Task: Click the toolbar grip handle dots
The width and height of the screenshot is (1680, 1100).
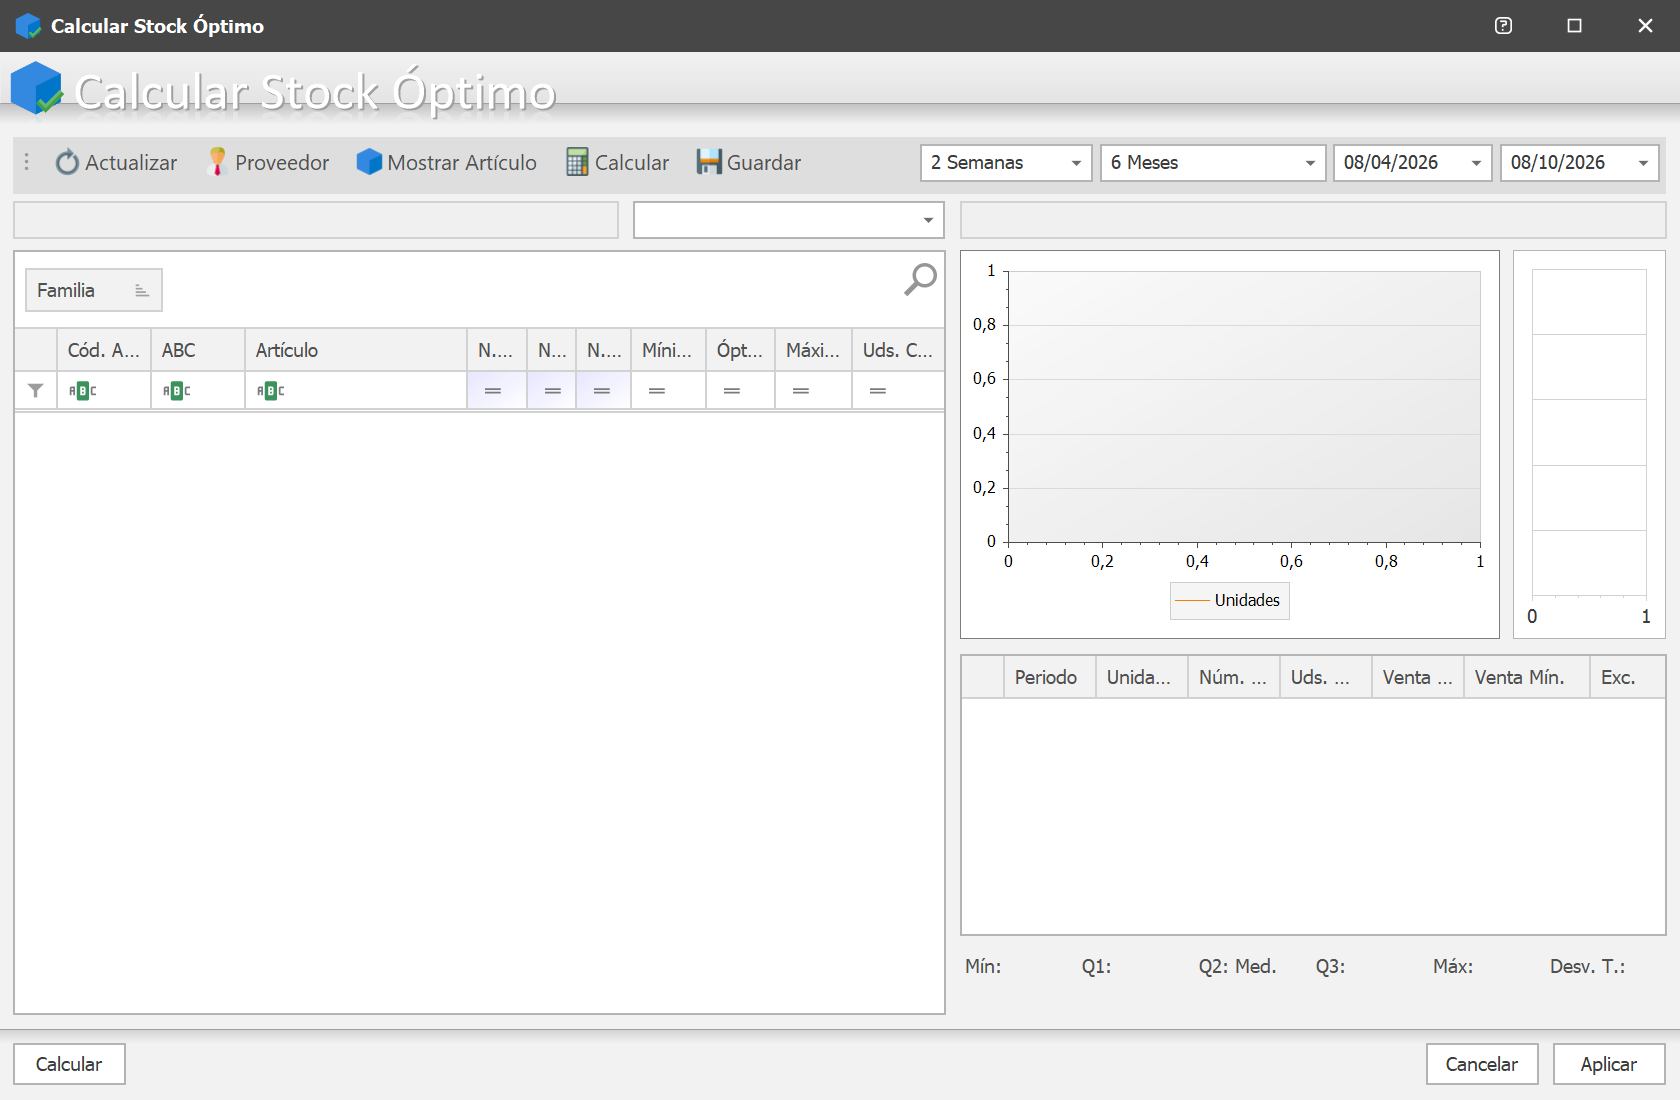Action: [27, 162]
